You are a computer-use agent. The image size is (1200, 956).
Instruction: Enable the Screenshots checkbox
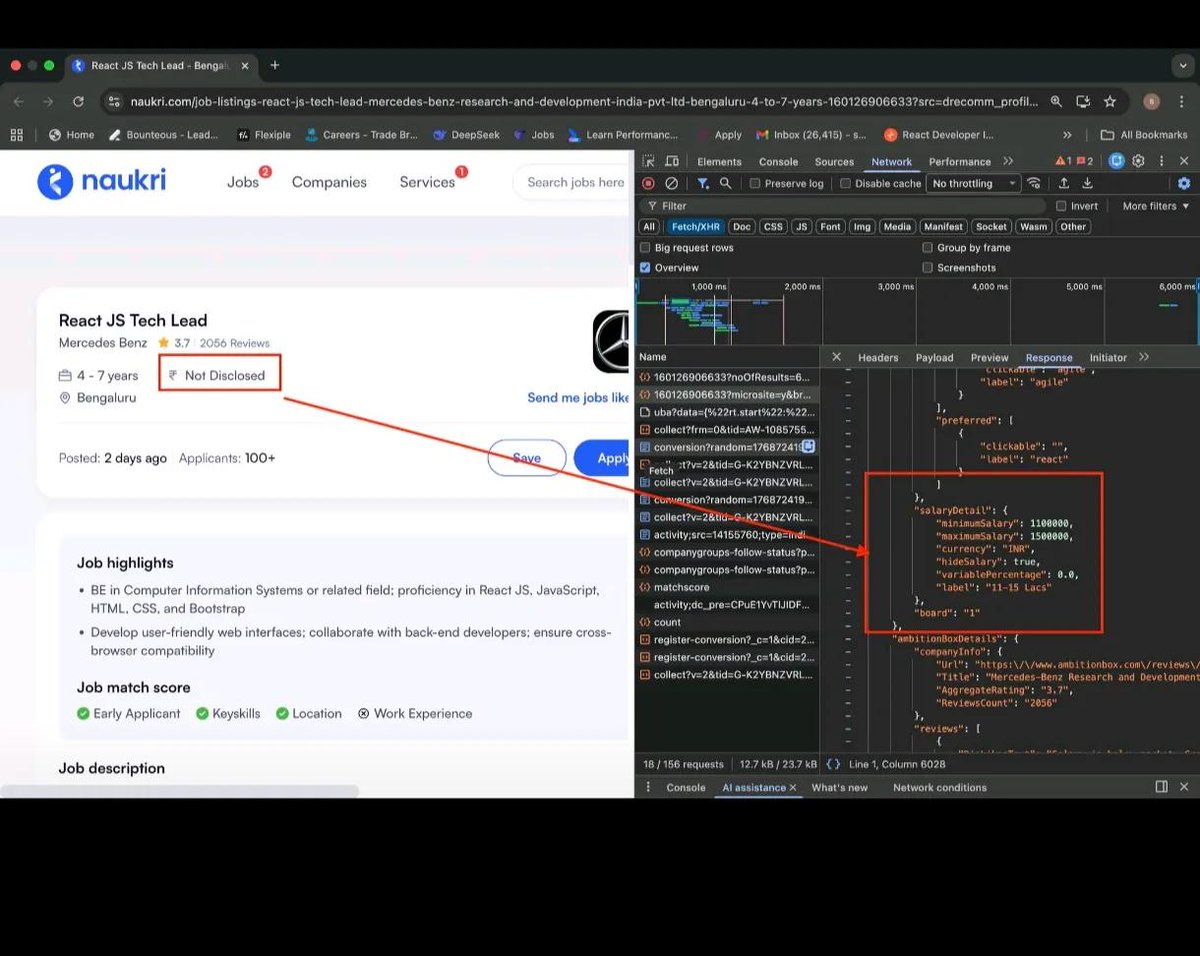[927, 268]
